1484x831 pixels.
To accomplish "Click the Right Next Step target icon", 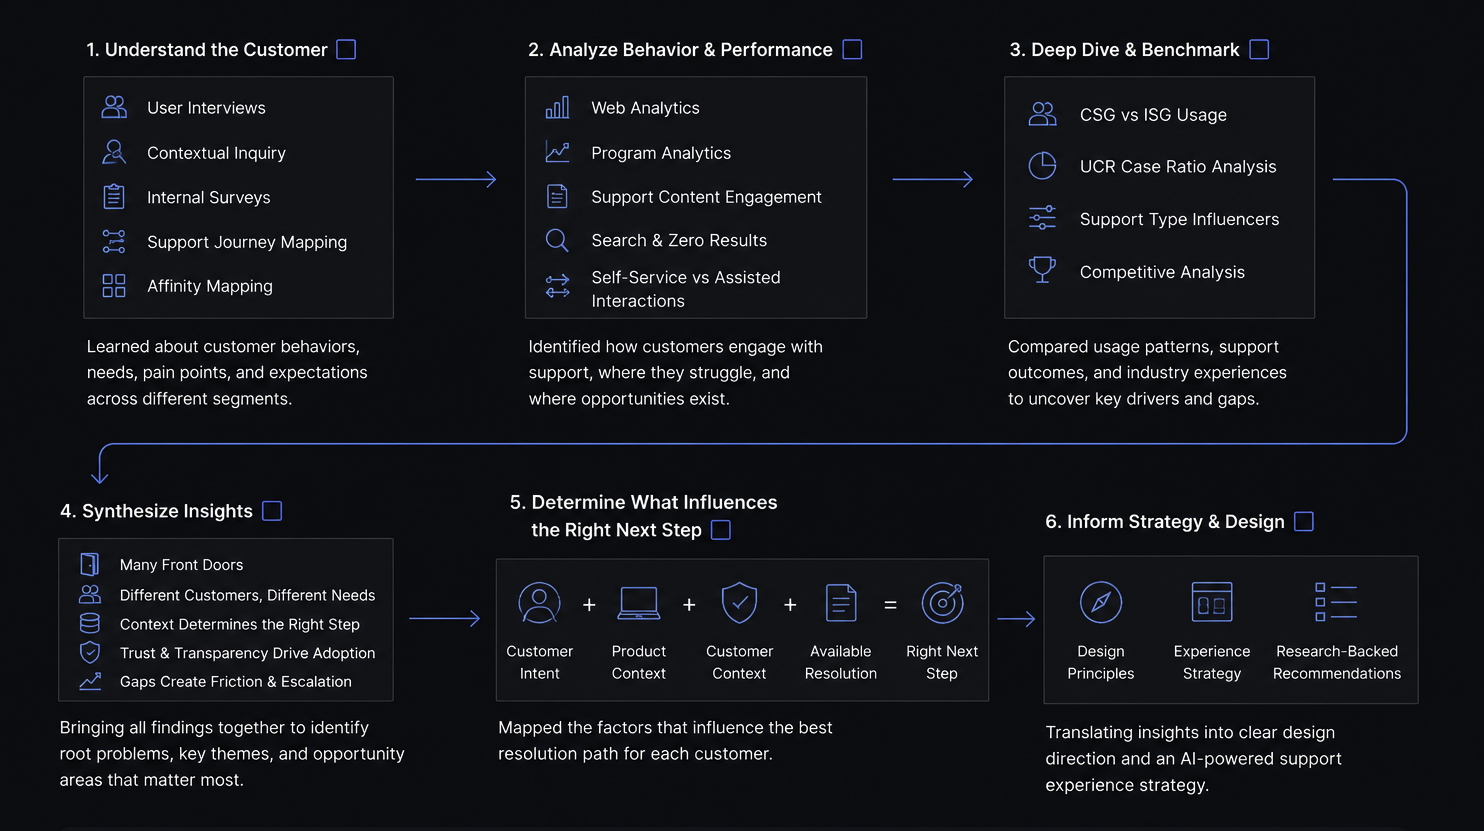I will coord(942,603).
